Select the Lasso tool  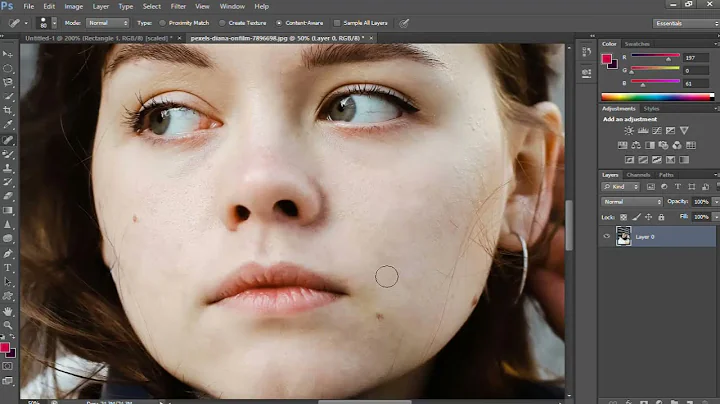(x=8, y=83)
